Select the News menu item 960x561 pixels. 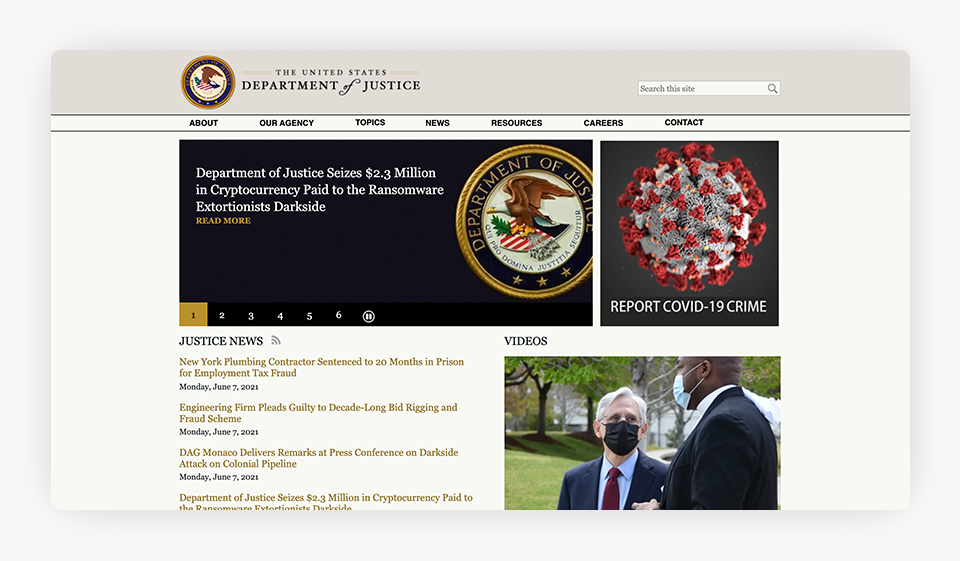click(437, 123)
